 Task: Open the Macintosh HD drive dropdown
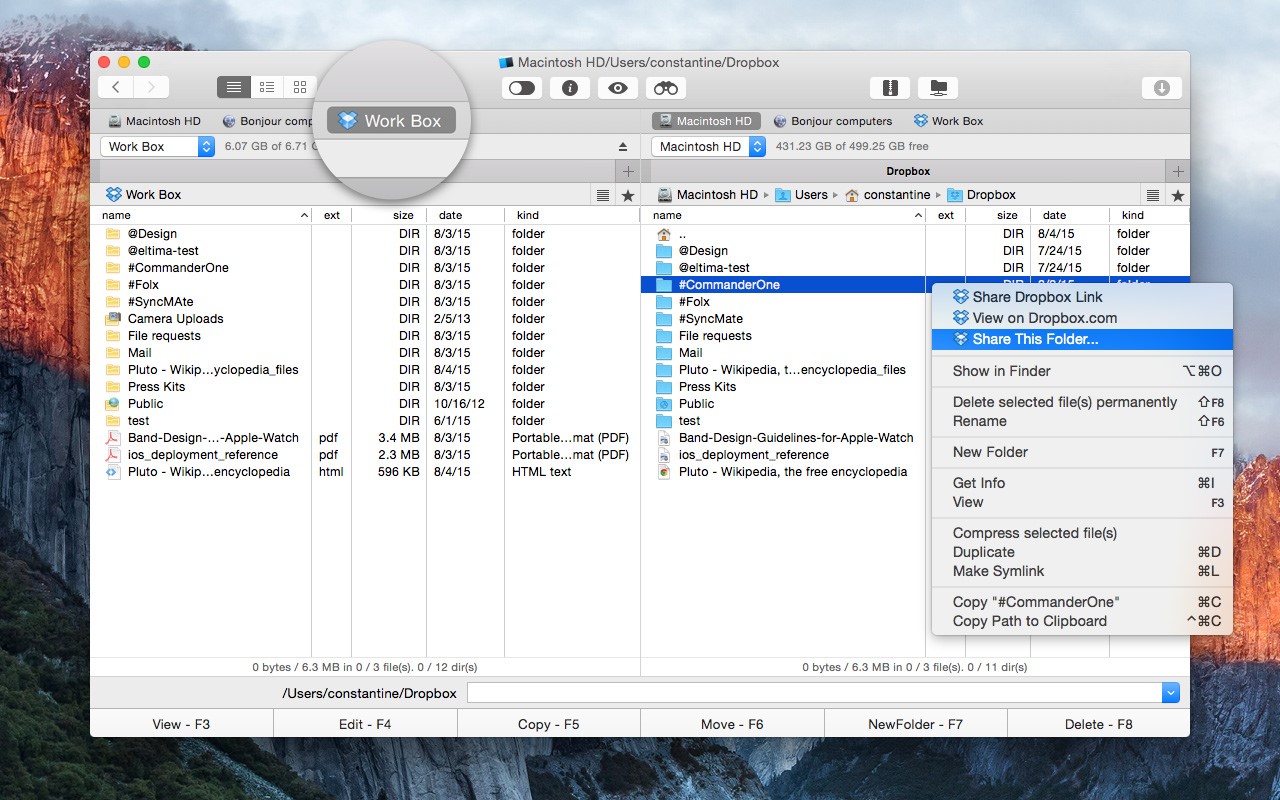[x=708, y=147]
